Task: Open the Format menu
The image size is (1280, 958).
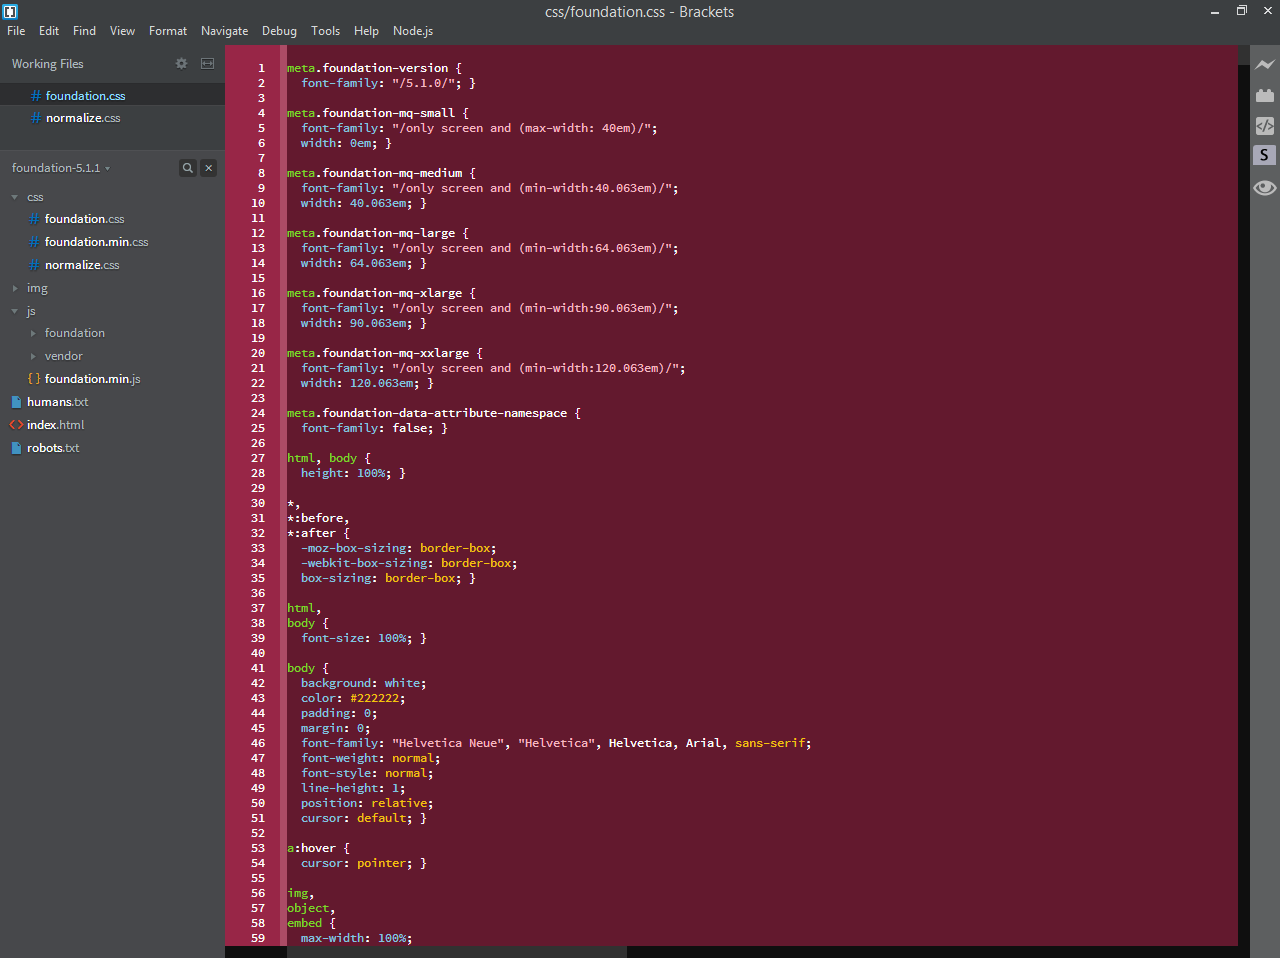Action: click(x=168, y=31)
